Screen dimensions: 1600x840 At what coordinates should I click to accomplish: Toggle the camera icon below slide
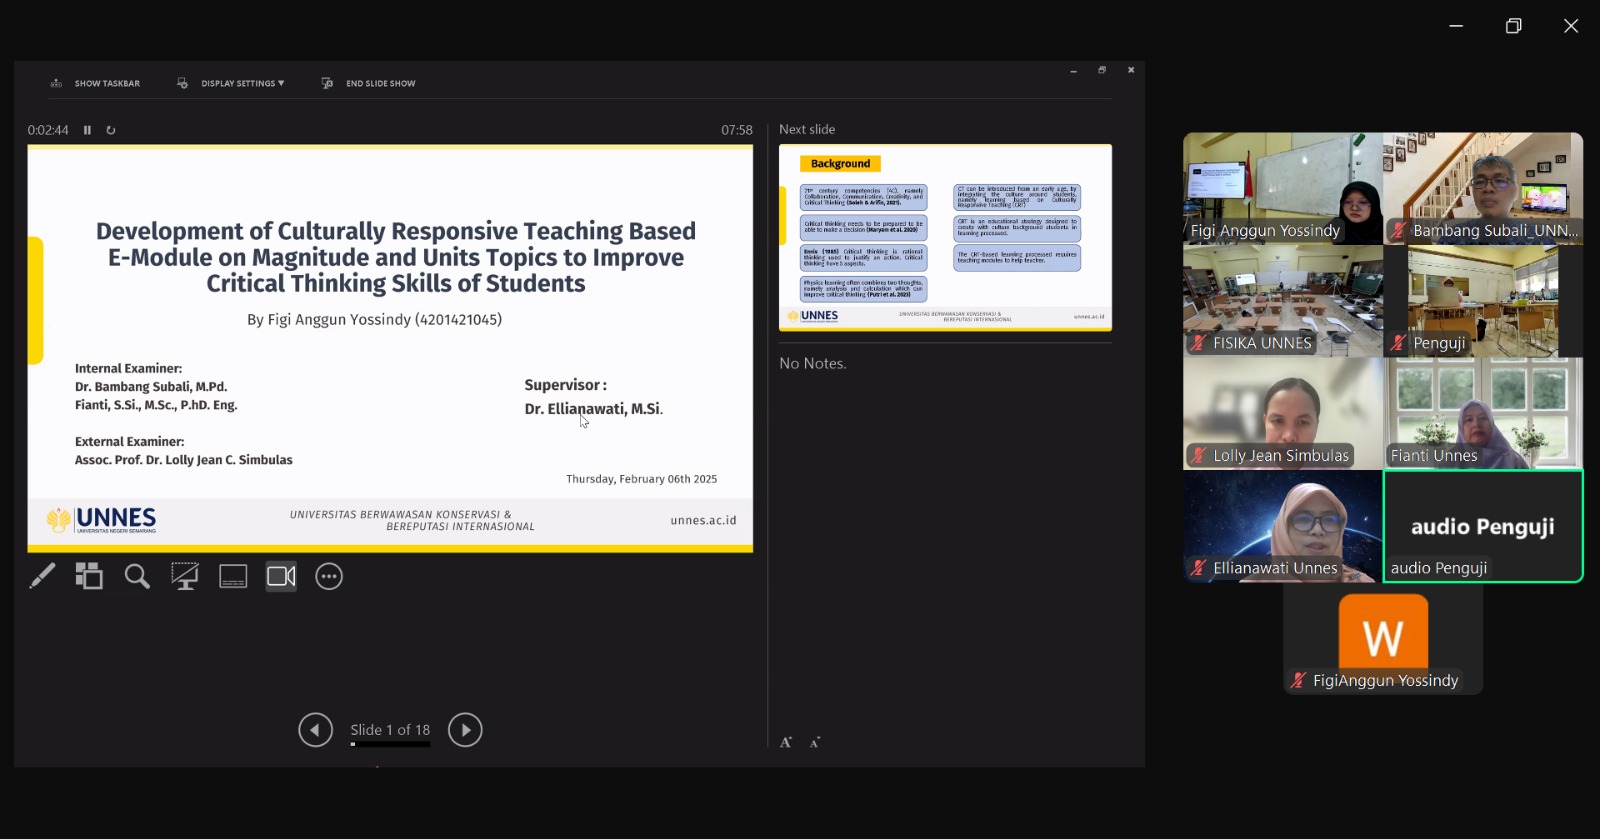(281, 577)
